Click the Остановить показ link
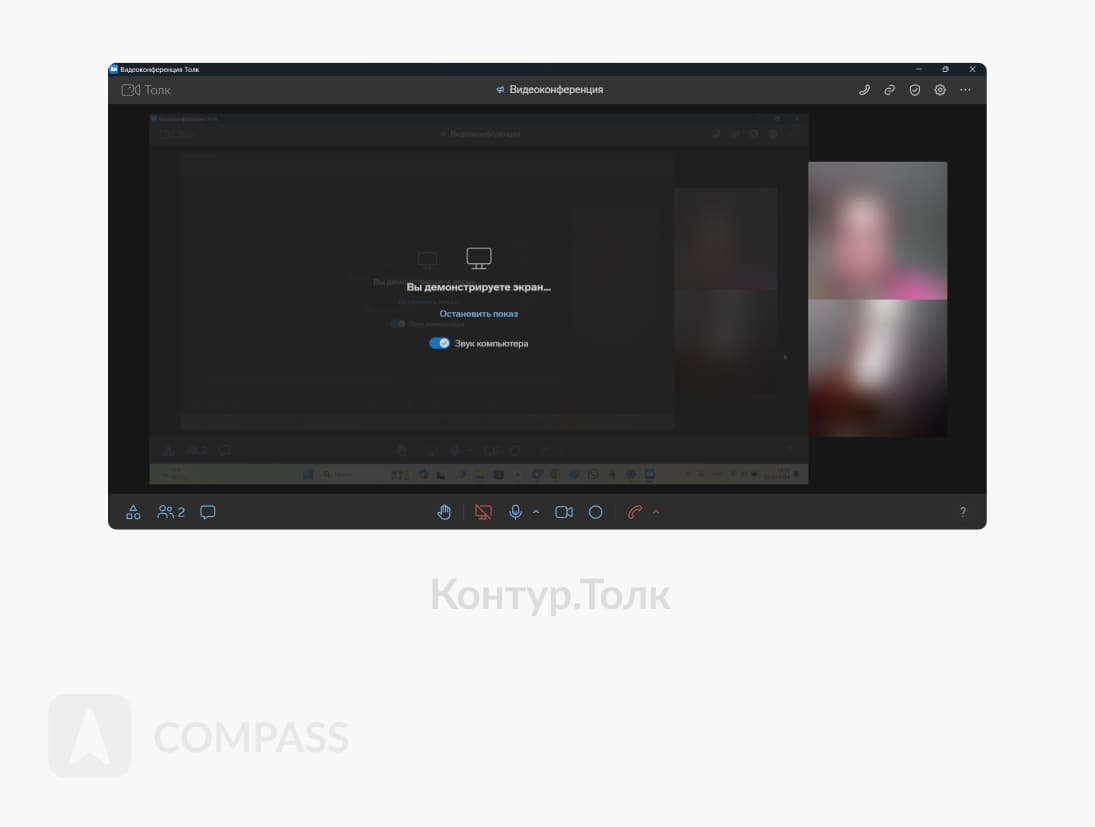The image size is (1095, 827). 478,314
